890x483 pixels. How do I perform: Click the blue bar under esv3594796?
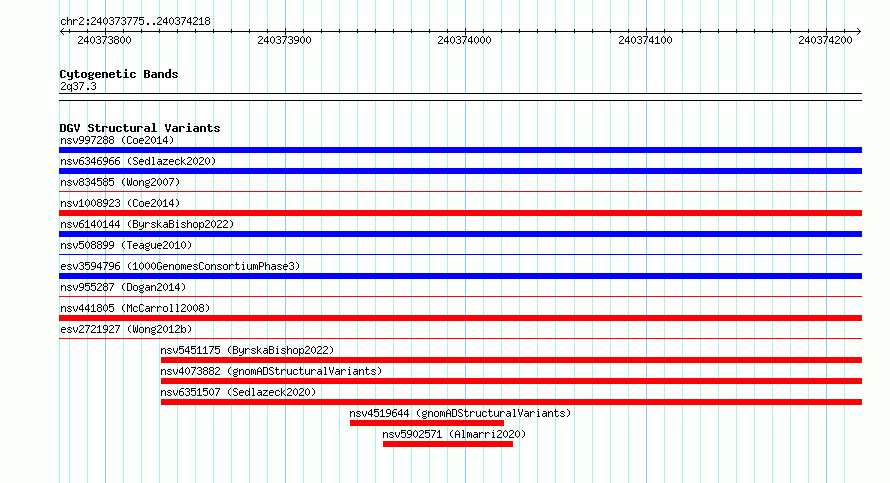[460, 276]
